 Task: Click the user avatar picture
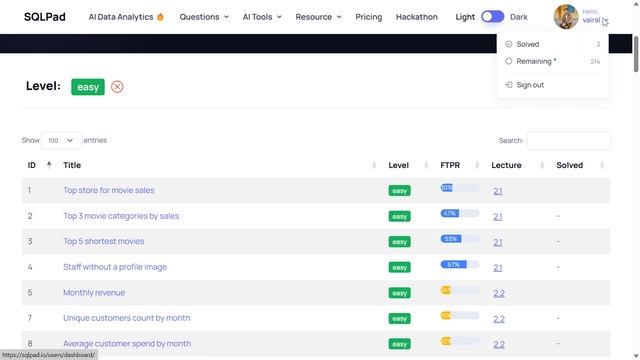click(x=566, y=17)
